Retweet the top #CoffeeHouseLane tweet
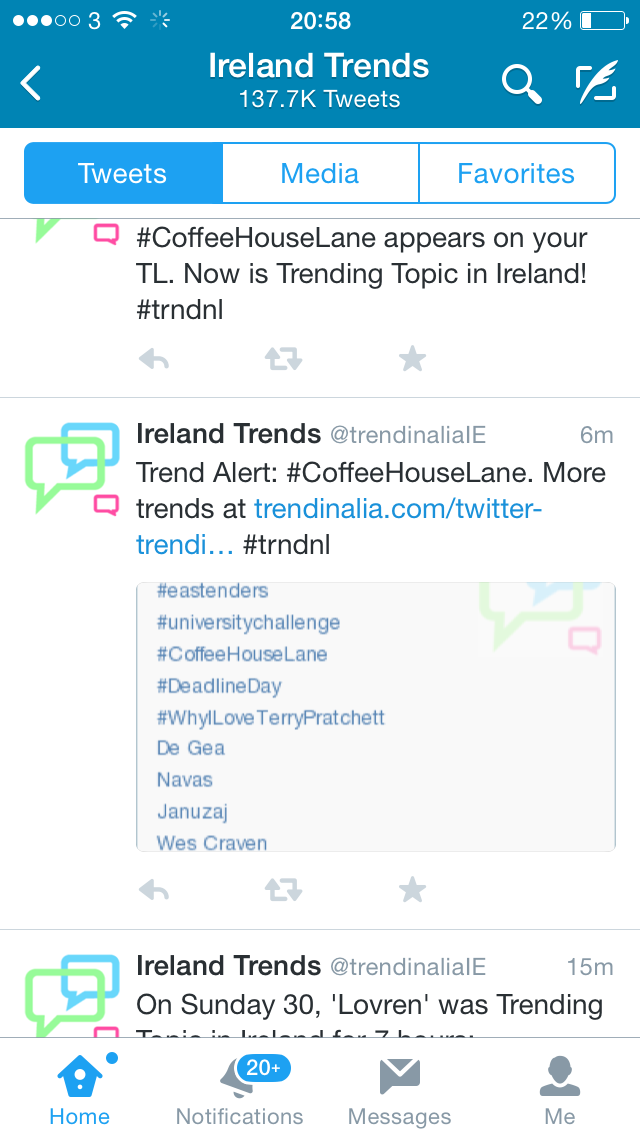640x1136 pixels. point(283,359)
